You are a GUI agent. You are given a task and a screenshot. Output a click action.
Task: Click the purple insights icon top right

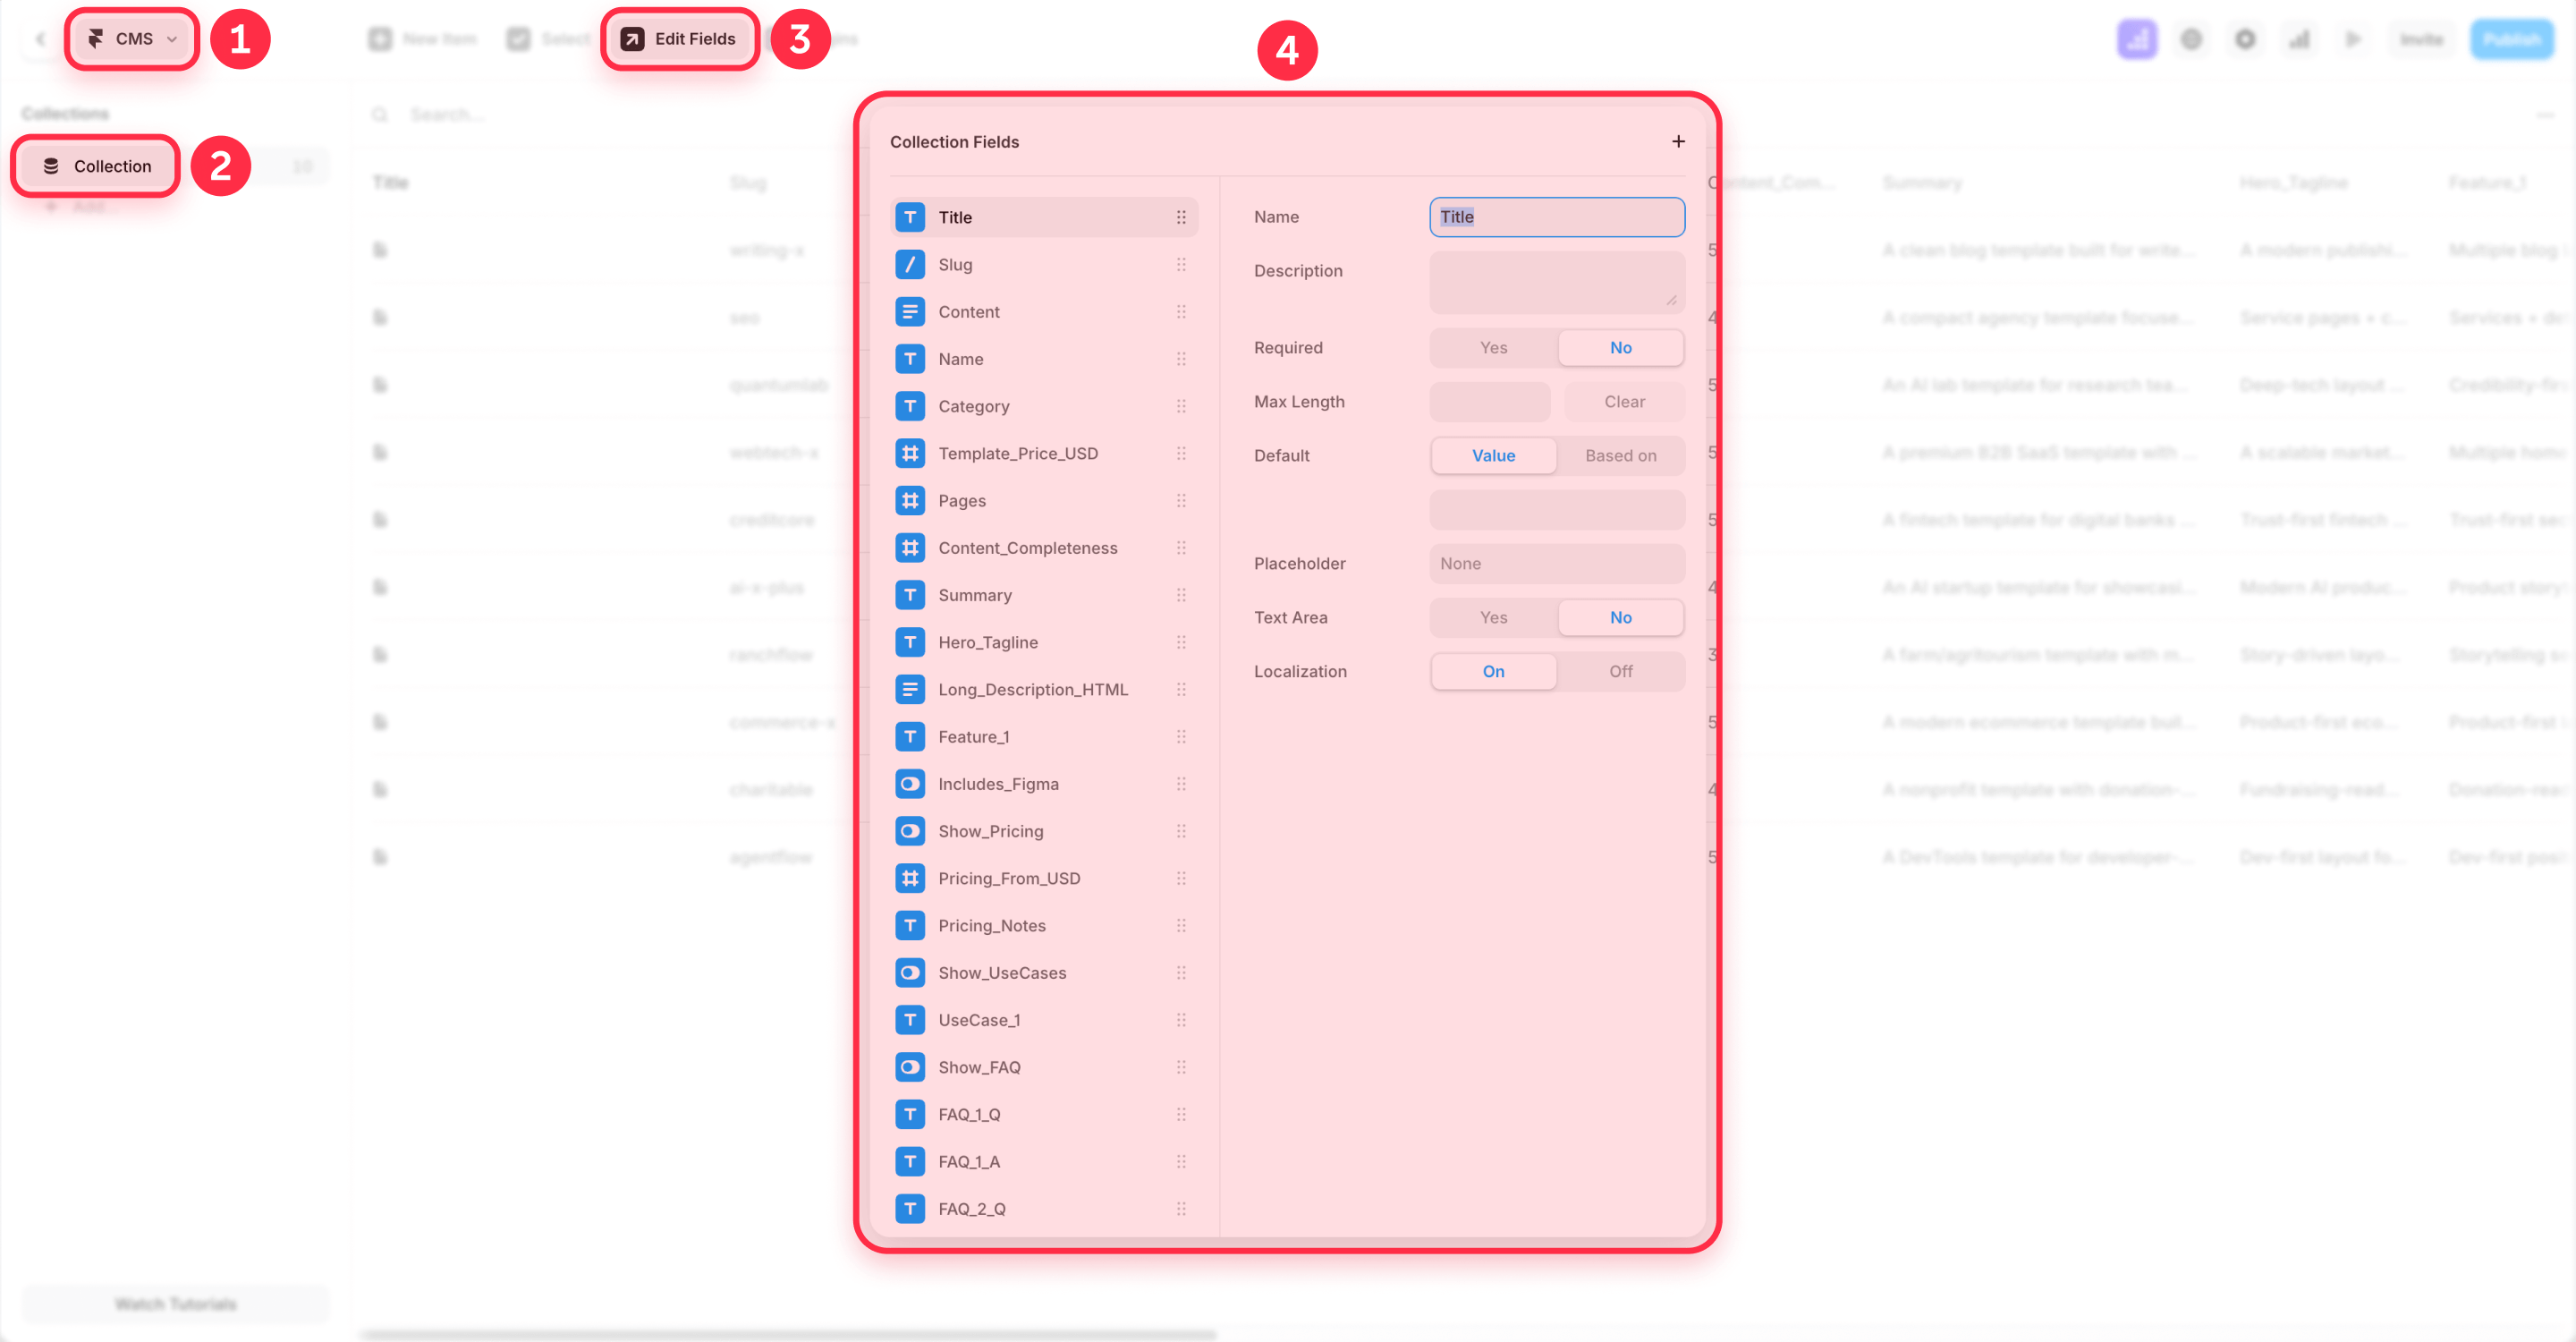pos(2137,39)
